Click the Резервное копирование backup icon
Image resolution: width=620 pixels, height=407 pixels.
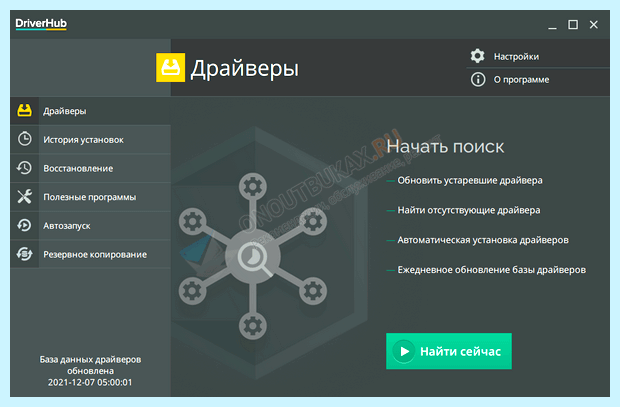(25, 254)
